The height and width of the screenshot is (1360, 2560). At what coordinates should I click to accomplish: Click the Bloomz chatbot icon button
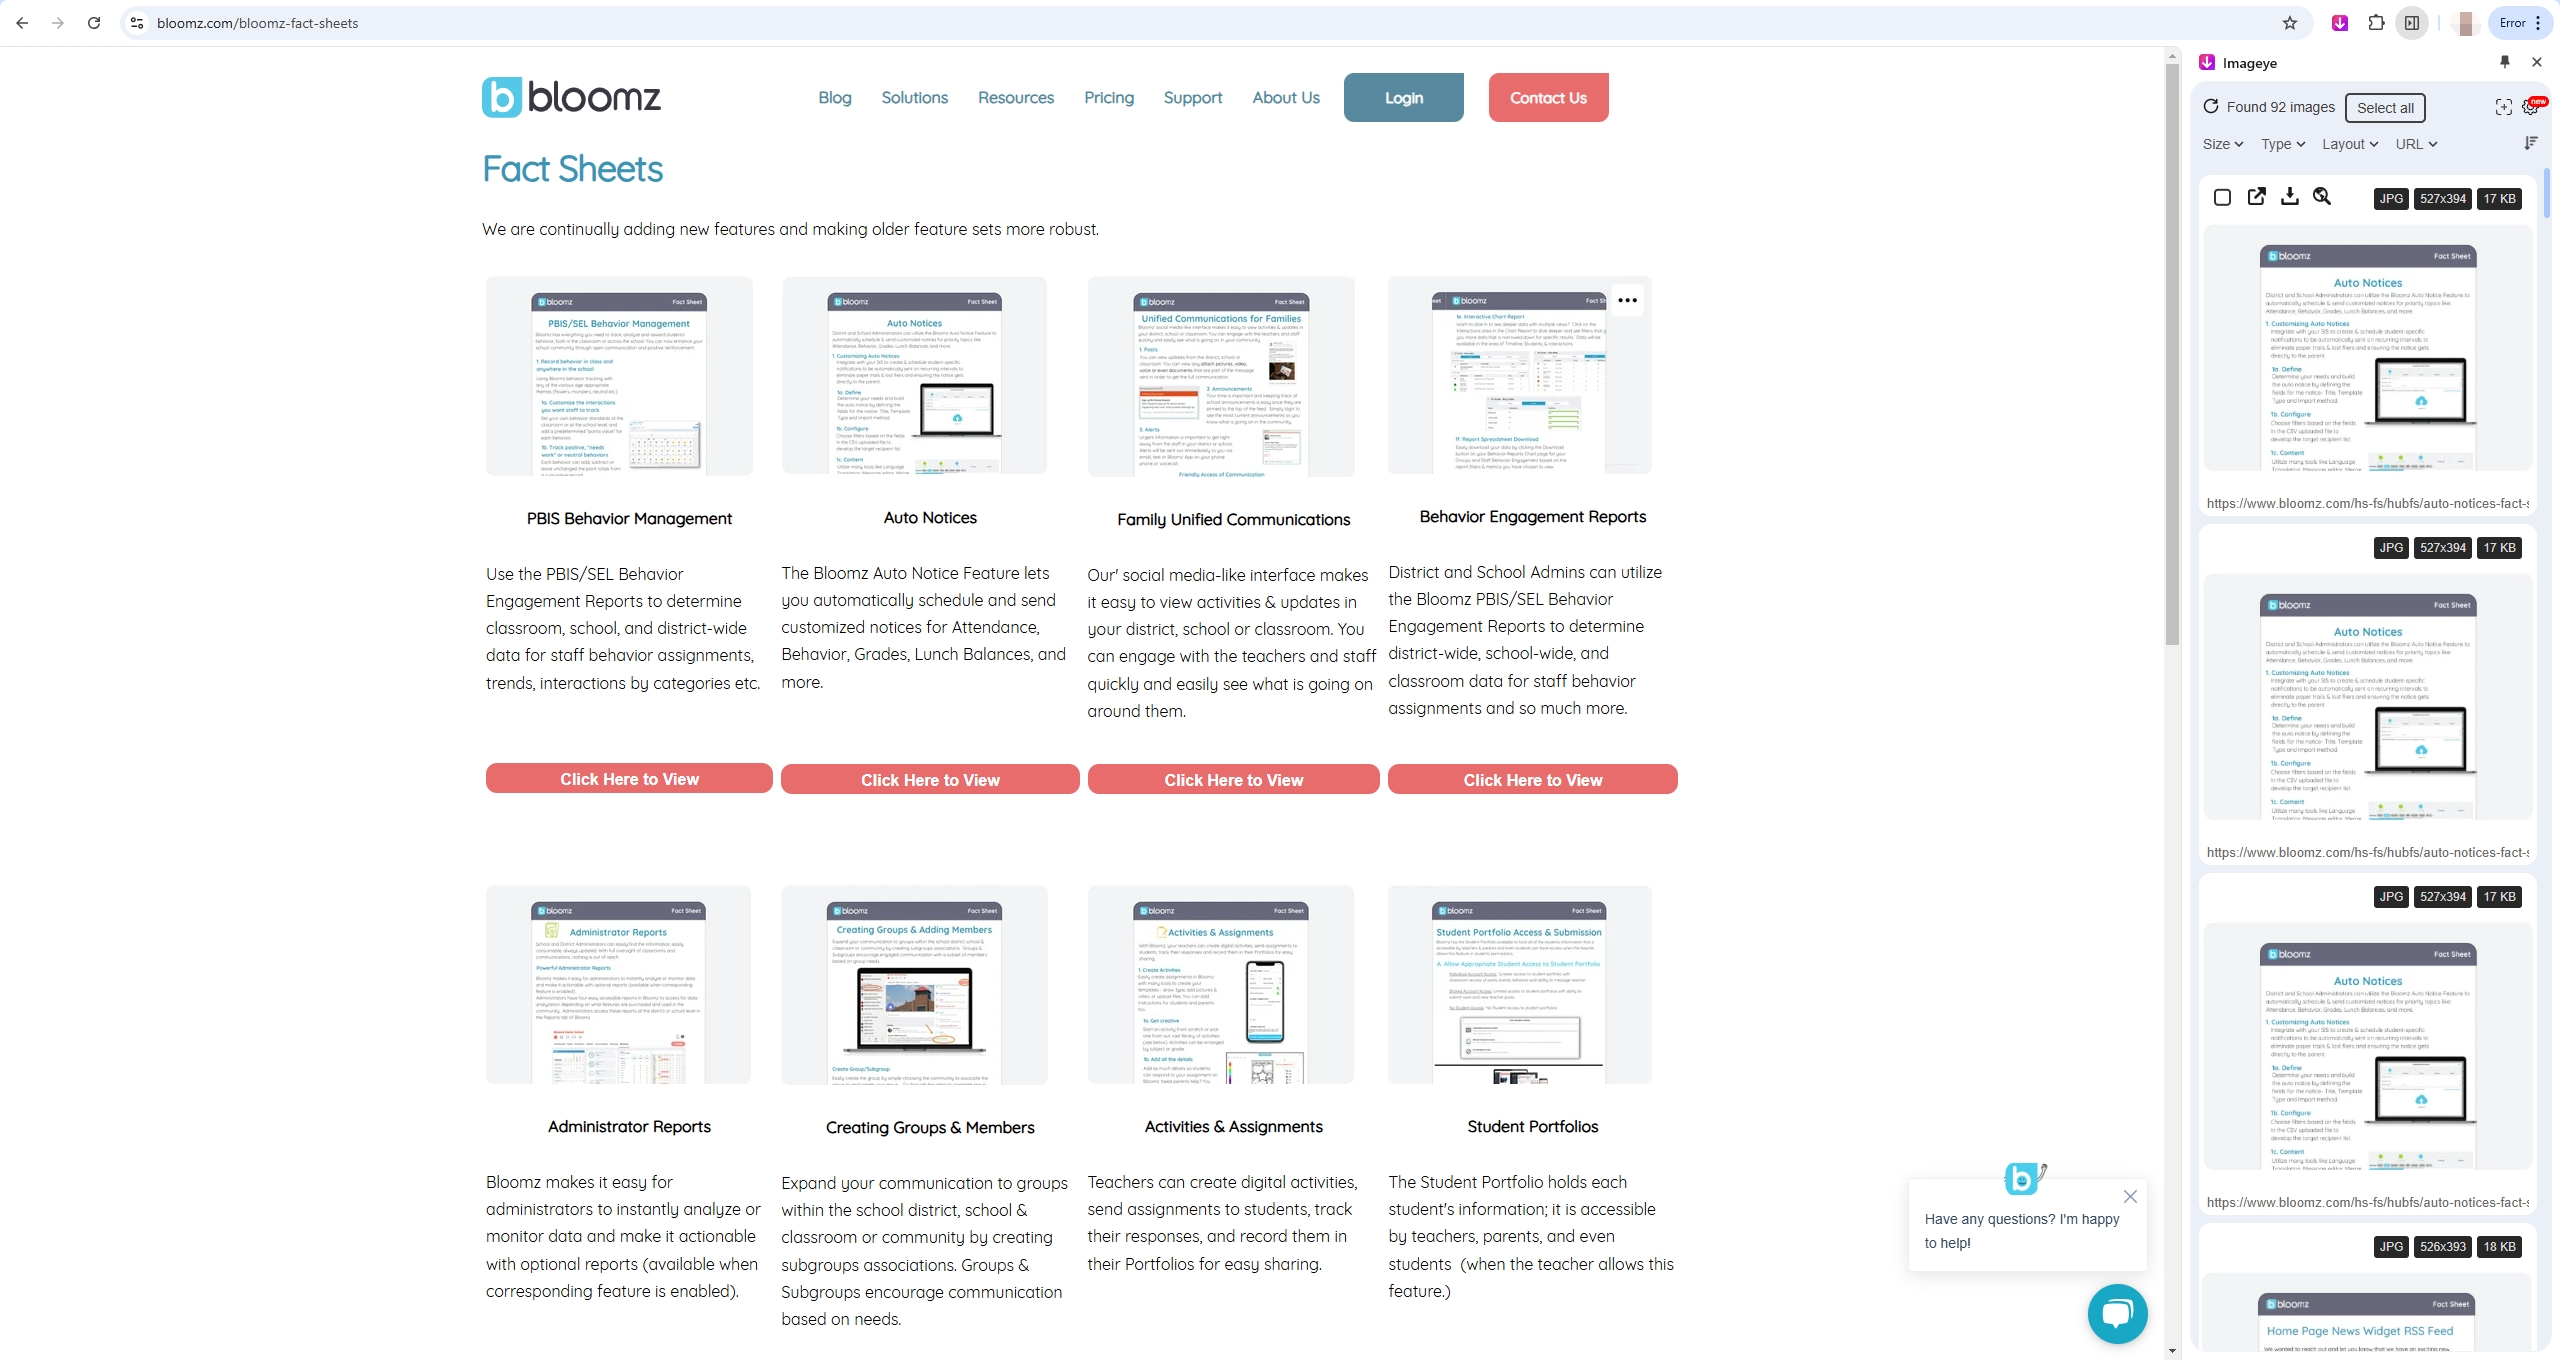pyautogui.click(x=2120, y=1313)
